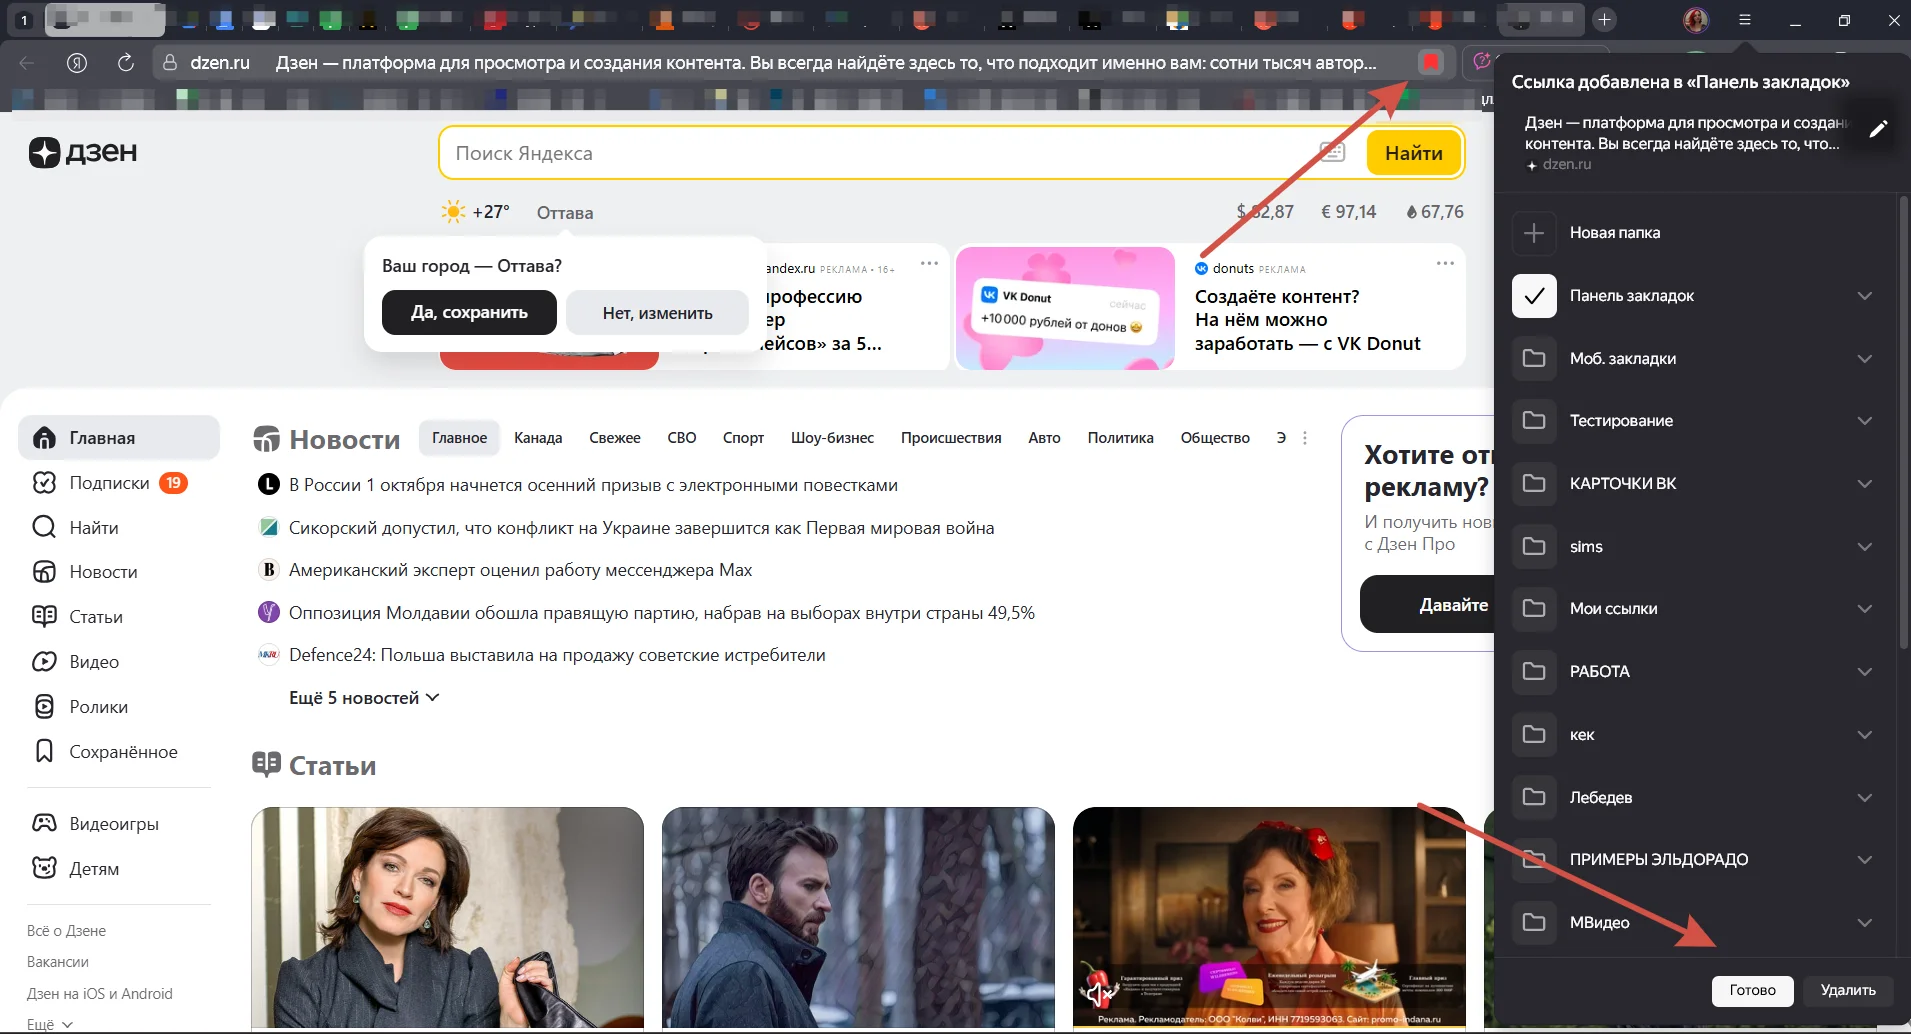Open the news tabs vertical dots menu
Screen dimensions: 1911x1034
pos(1305,438)
